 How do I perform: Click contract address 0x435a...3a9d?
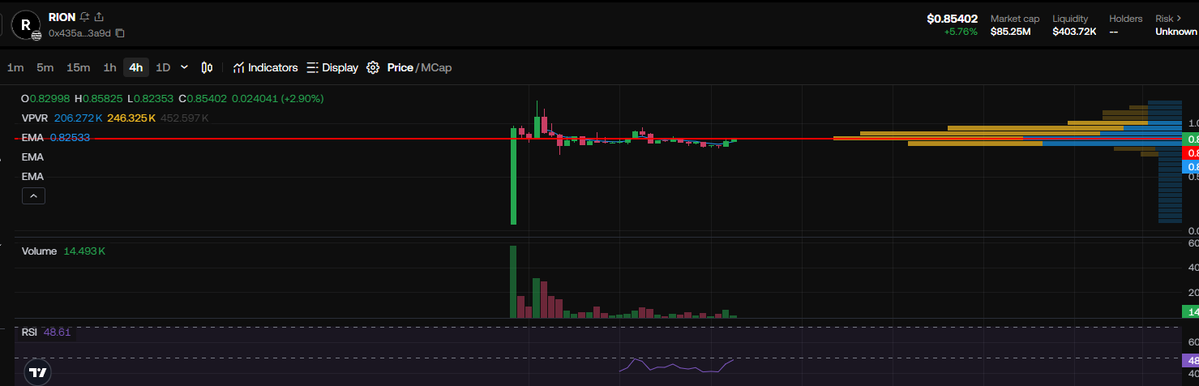(80, 33)
